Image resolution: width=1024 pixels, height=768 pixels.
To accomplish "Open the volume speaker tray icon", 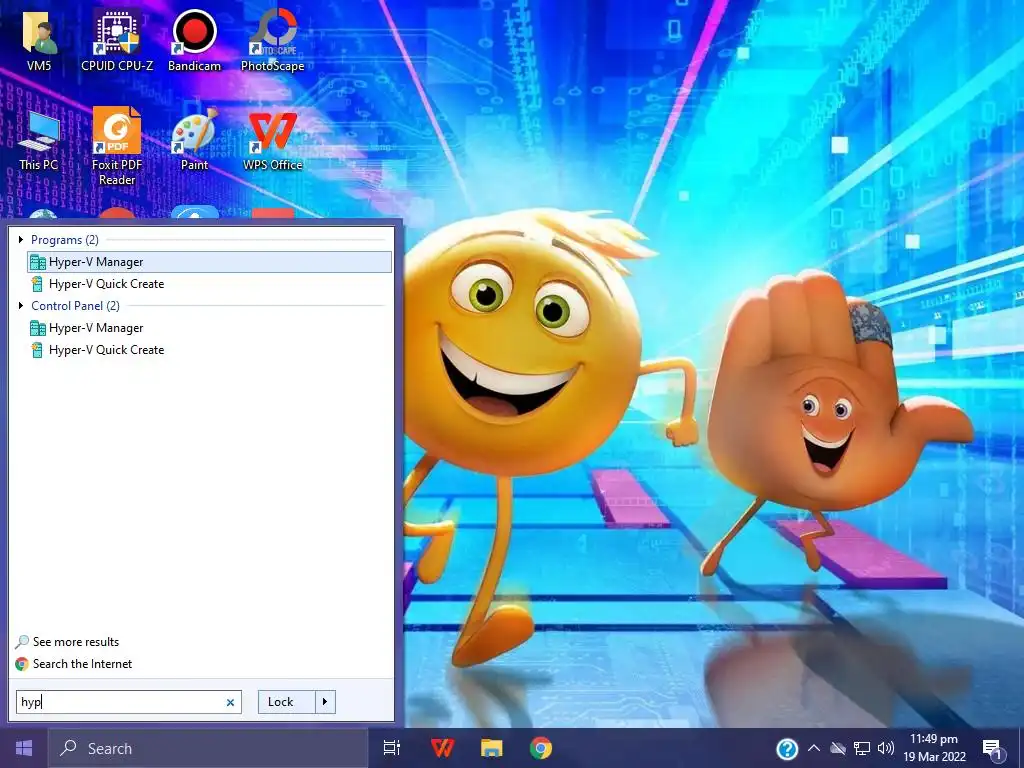I will coord(886,748).
